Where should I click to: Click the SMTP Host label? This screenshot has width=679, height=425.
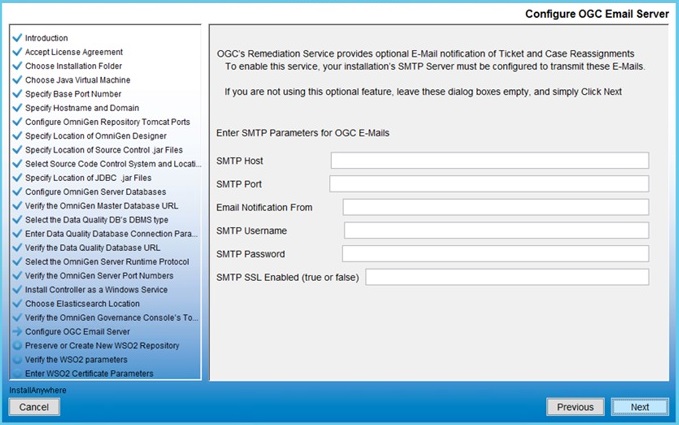239,161
